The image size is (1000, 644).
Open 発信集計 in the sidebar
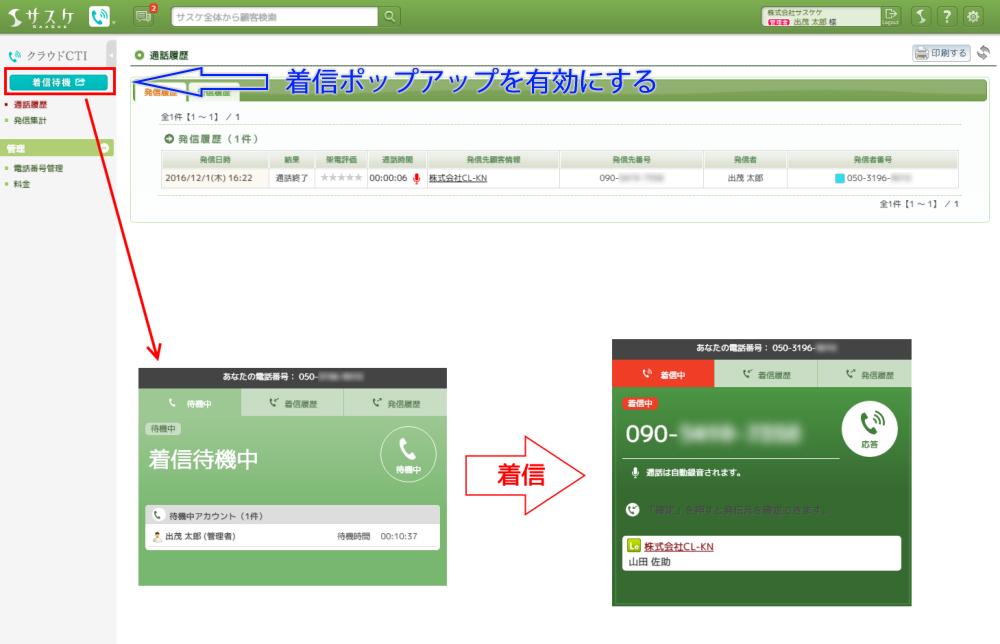[30, 120]
